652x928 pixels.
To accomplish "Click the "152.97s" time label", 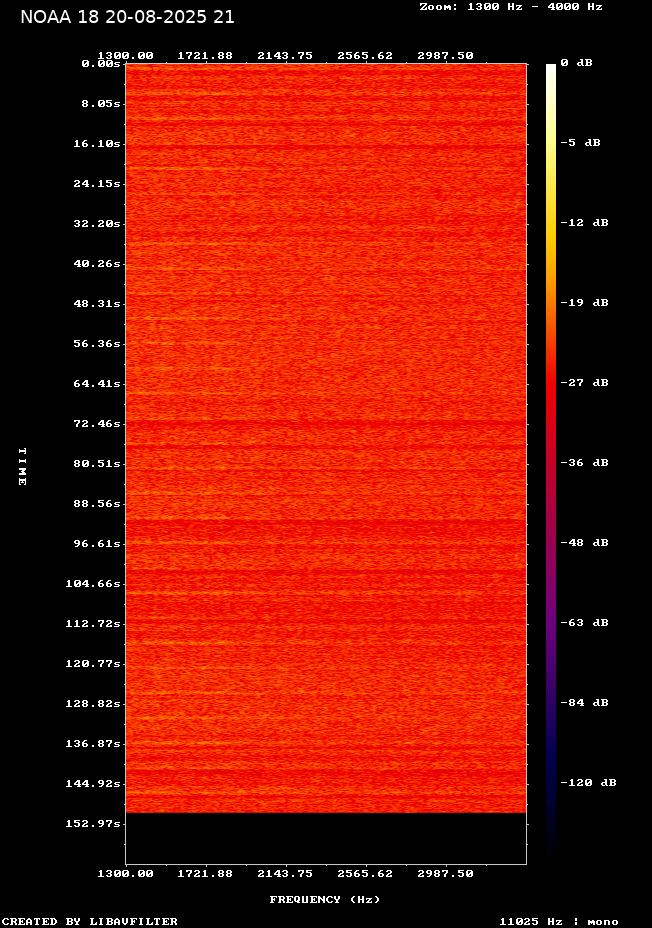I will point(93,824).
